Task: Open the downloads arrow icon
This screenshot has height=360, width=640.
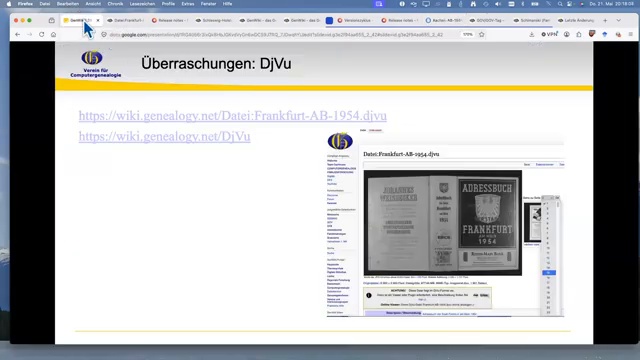Action: click(x=531, y=35)
